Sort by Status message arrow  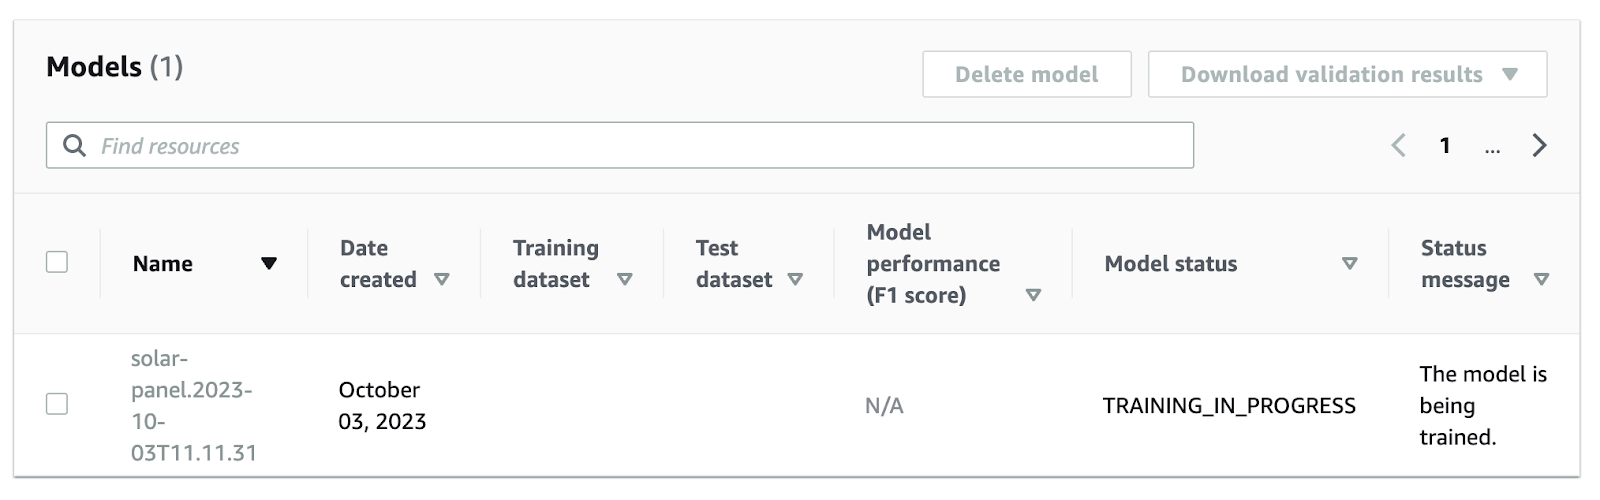click(1541, 280)
